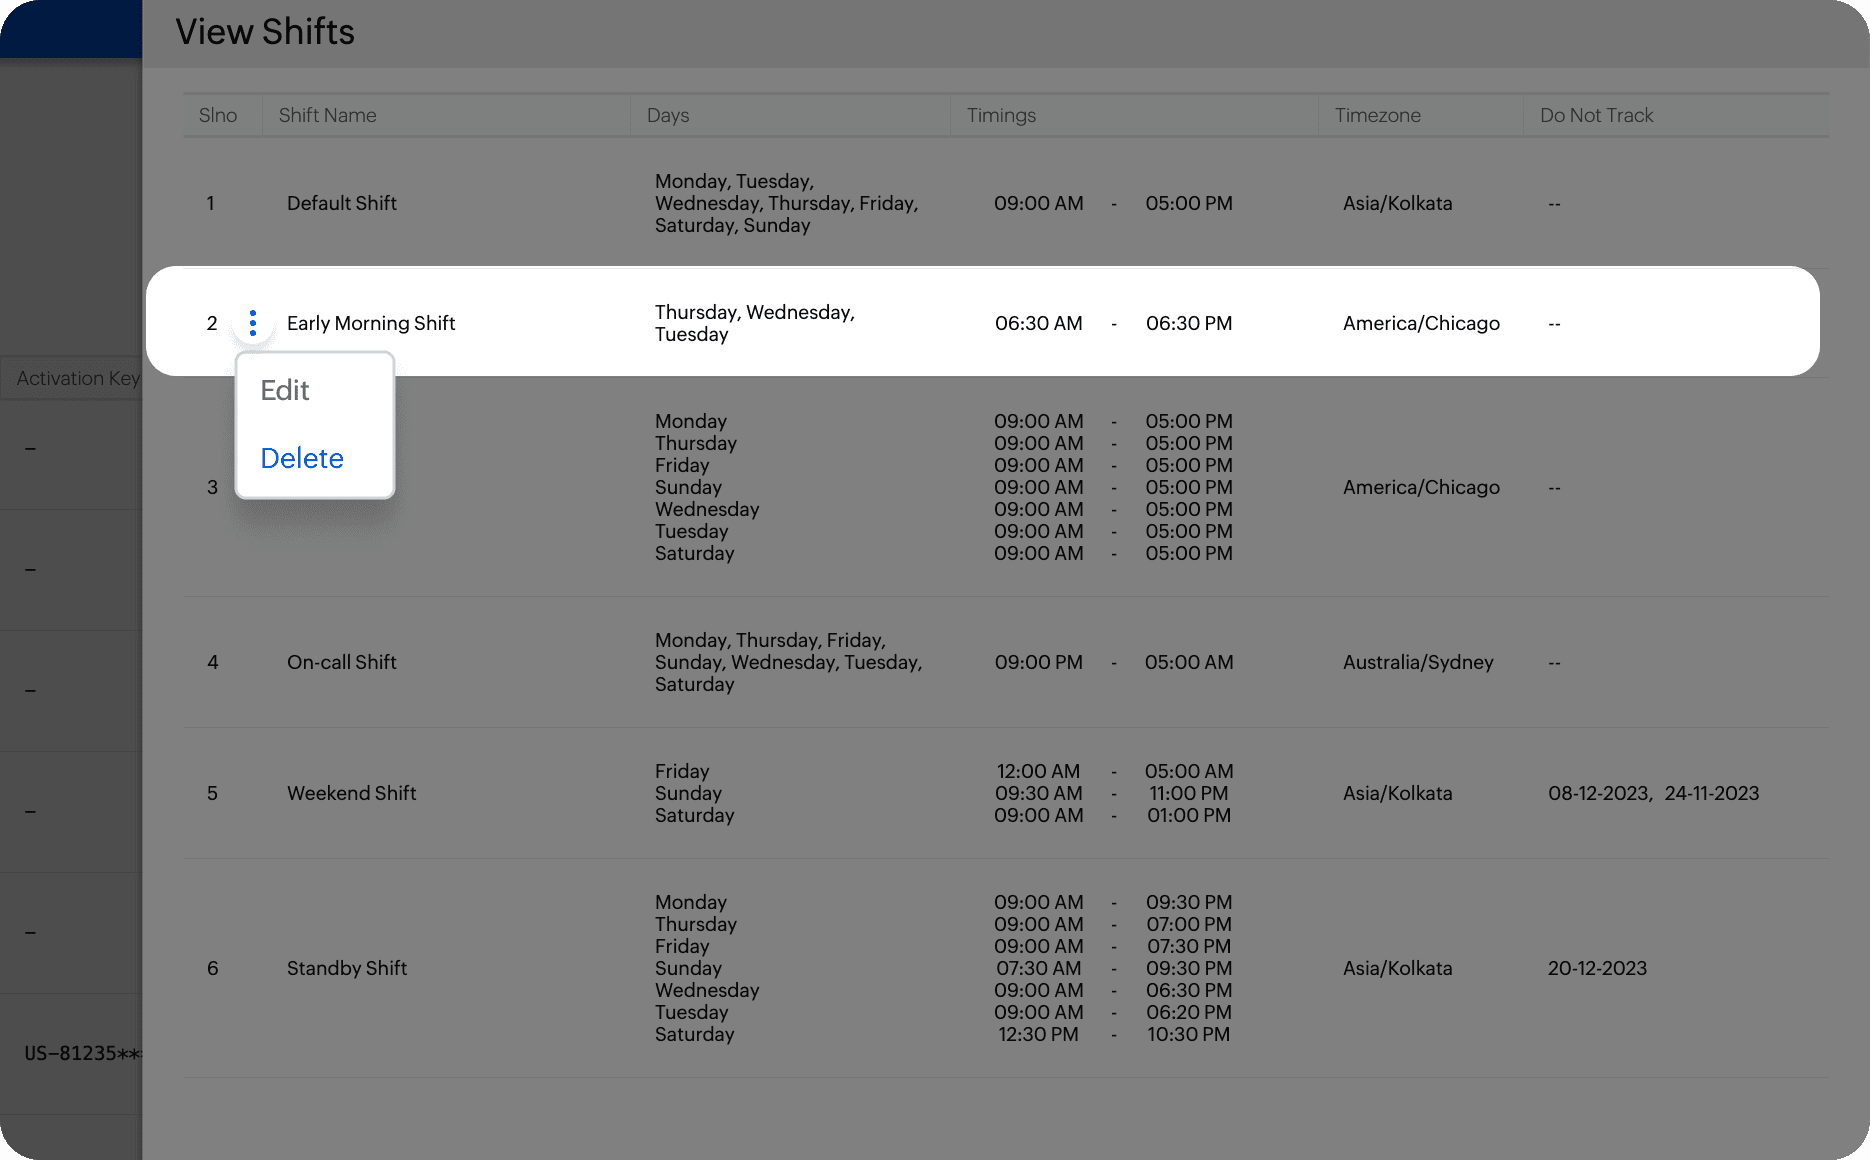Select the Standby Shift row name

[347, 968]
